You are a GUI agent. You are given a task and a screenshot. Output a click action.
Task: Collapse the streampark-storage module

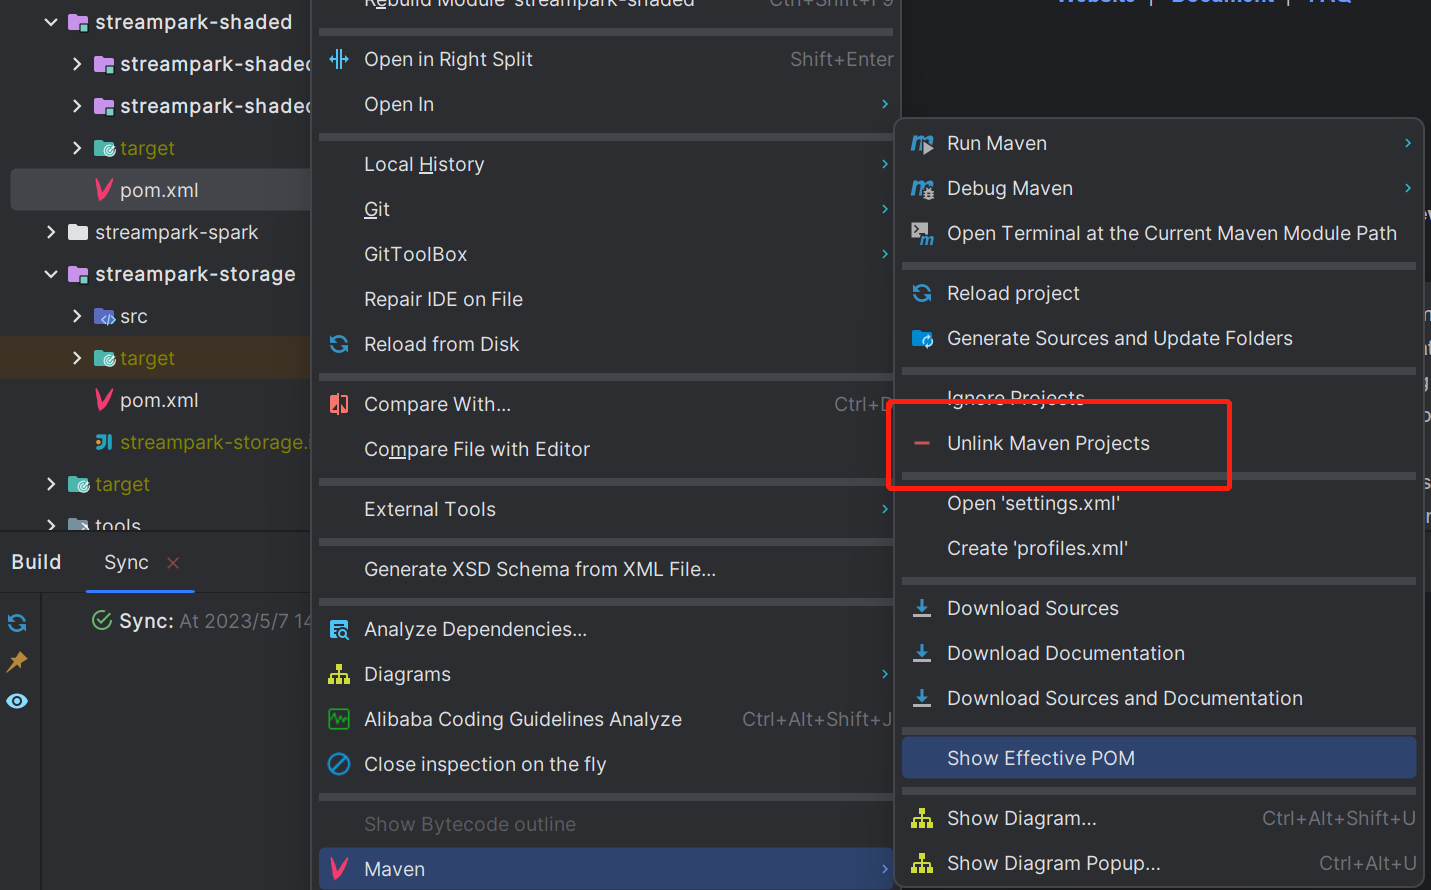click(x=51, y=274)
